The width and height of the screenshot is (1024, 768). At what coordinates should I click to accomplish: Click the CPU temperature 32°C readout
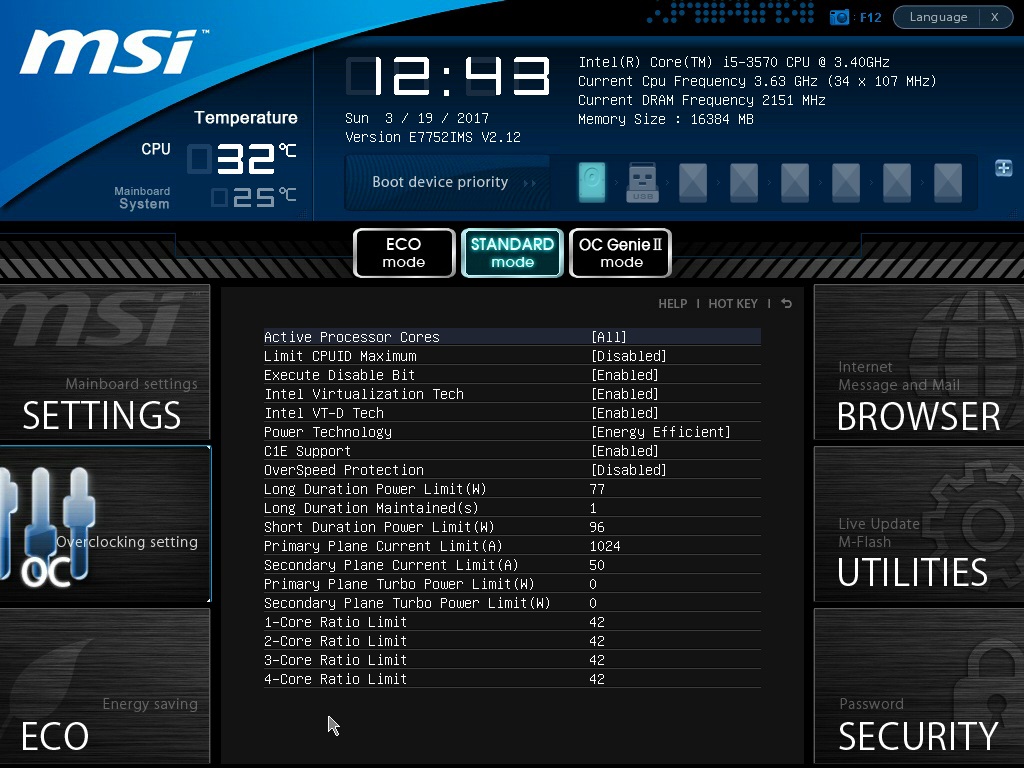pyautogui.click(x=243, y=159)
